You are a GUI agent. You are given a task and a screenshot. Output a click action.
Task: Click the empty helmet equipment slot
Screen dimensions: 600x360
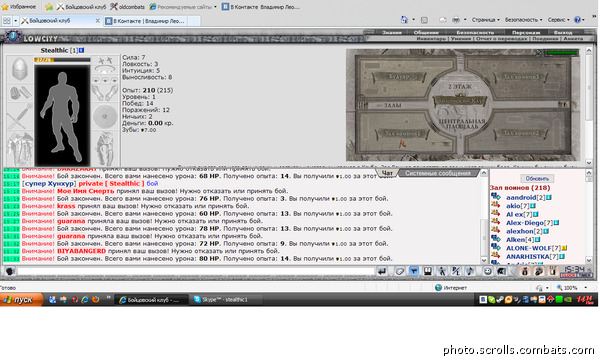pyautogui.click(x=20, y=69)
